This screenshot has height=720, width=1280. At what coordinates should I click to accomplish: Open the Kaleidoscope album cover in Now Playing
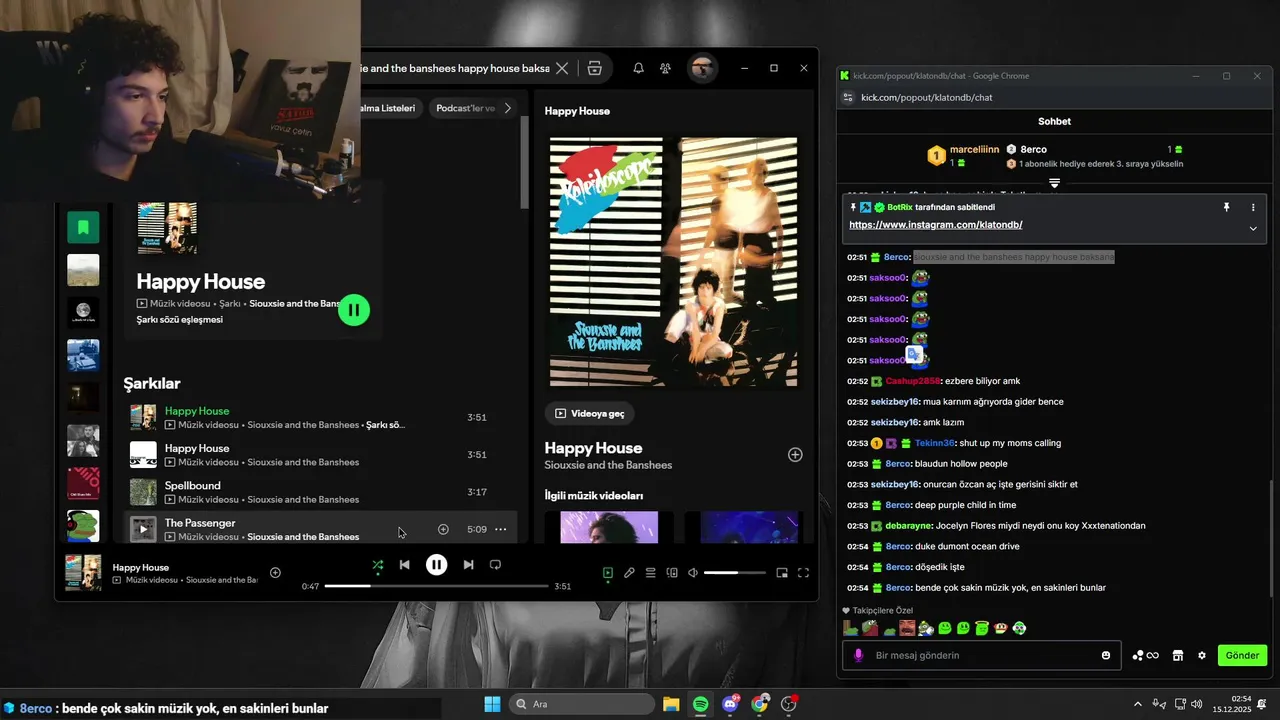(x=674, y=262)
